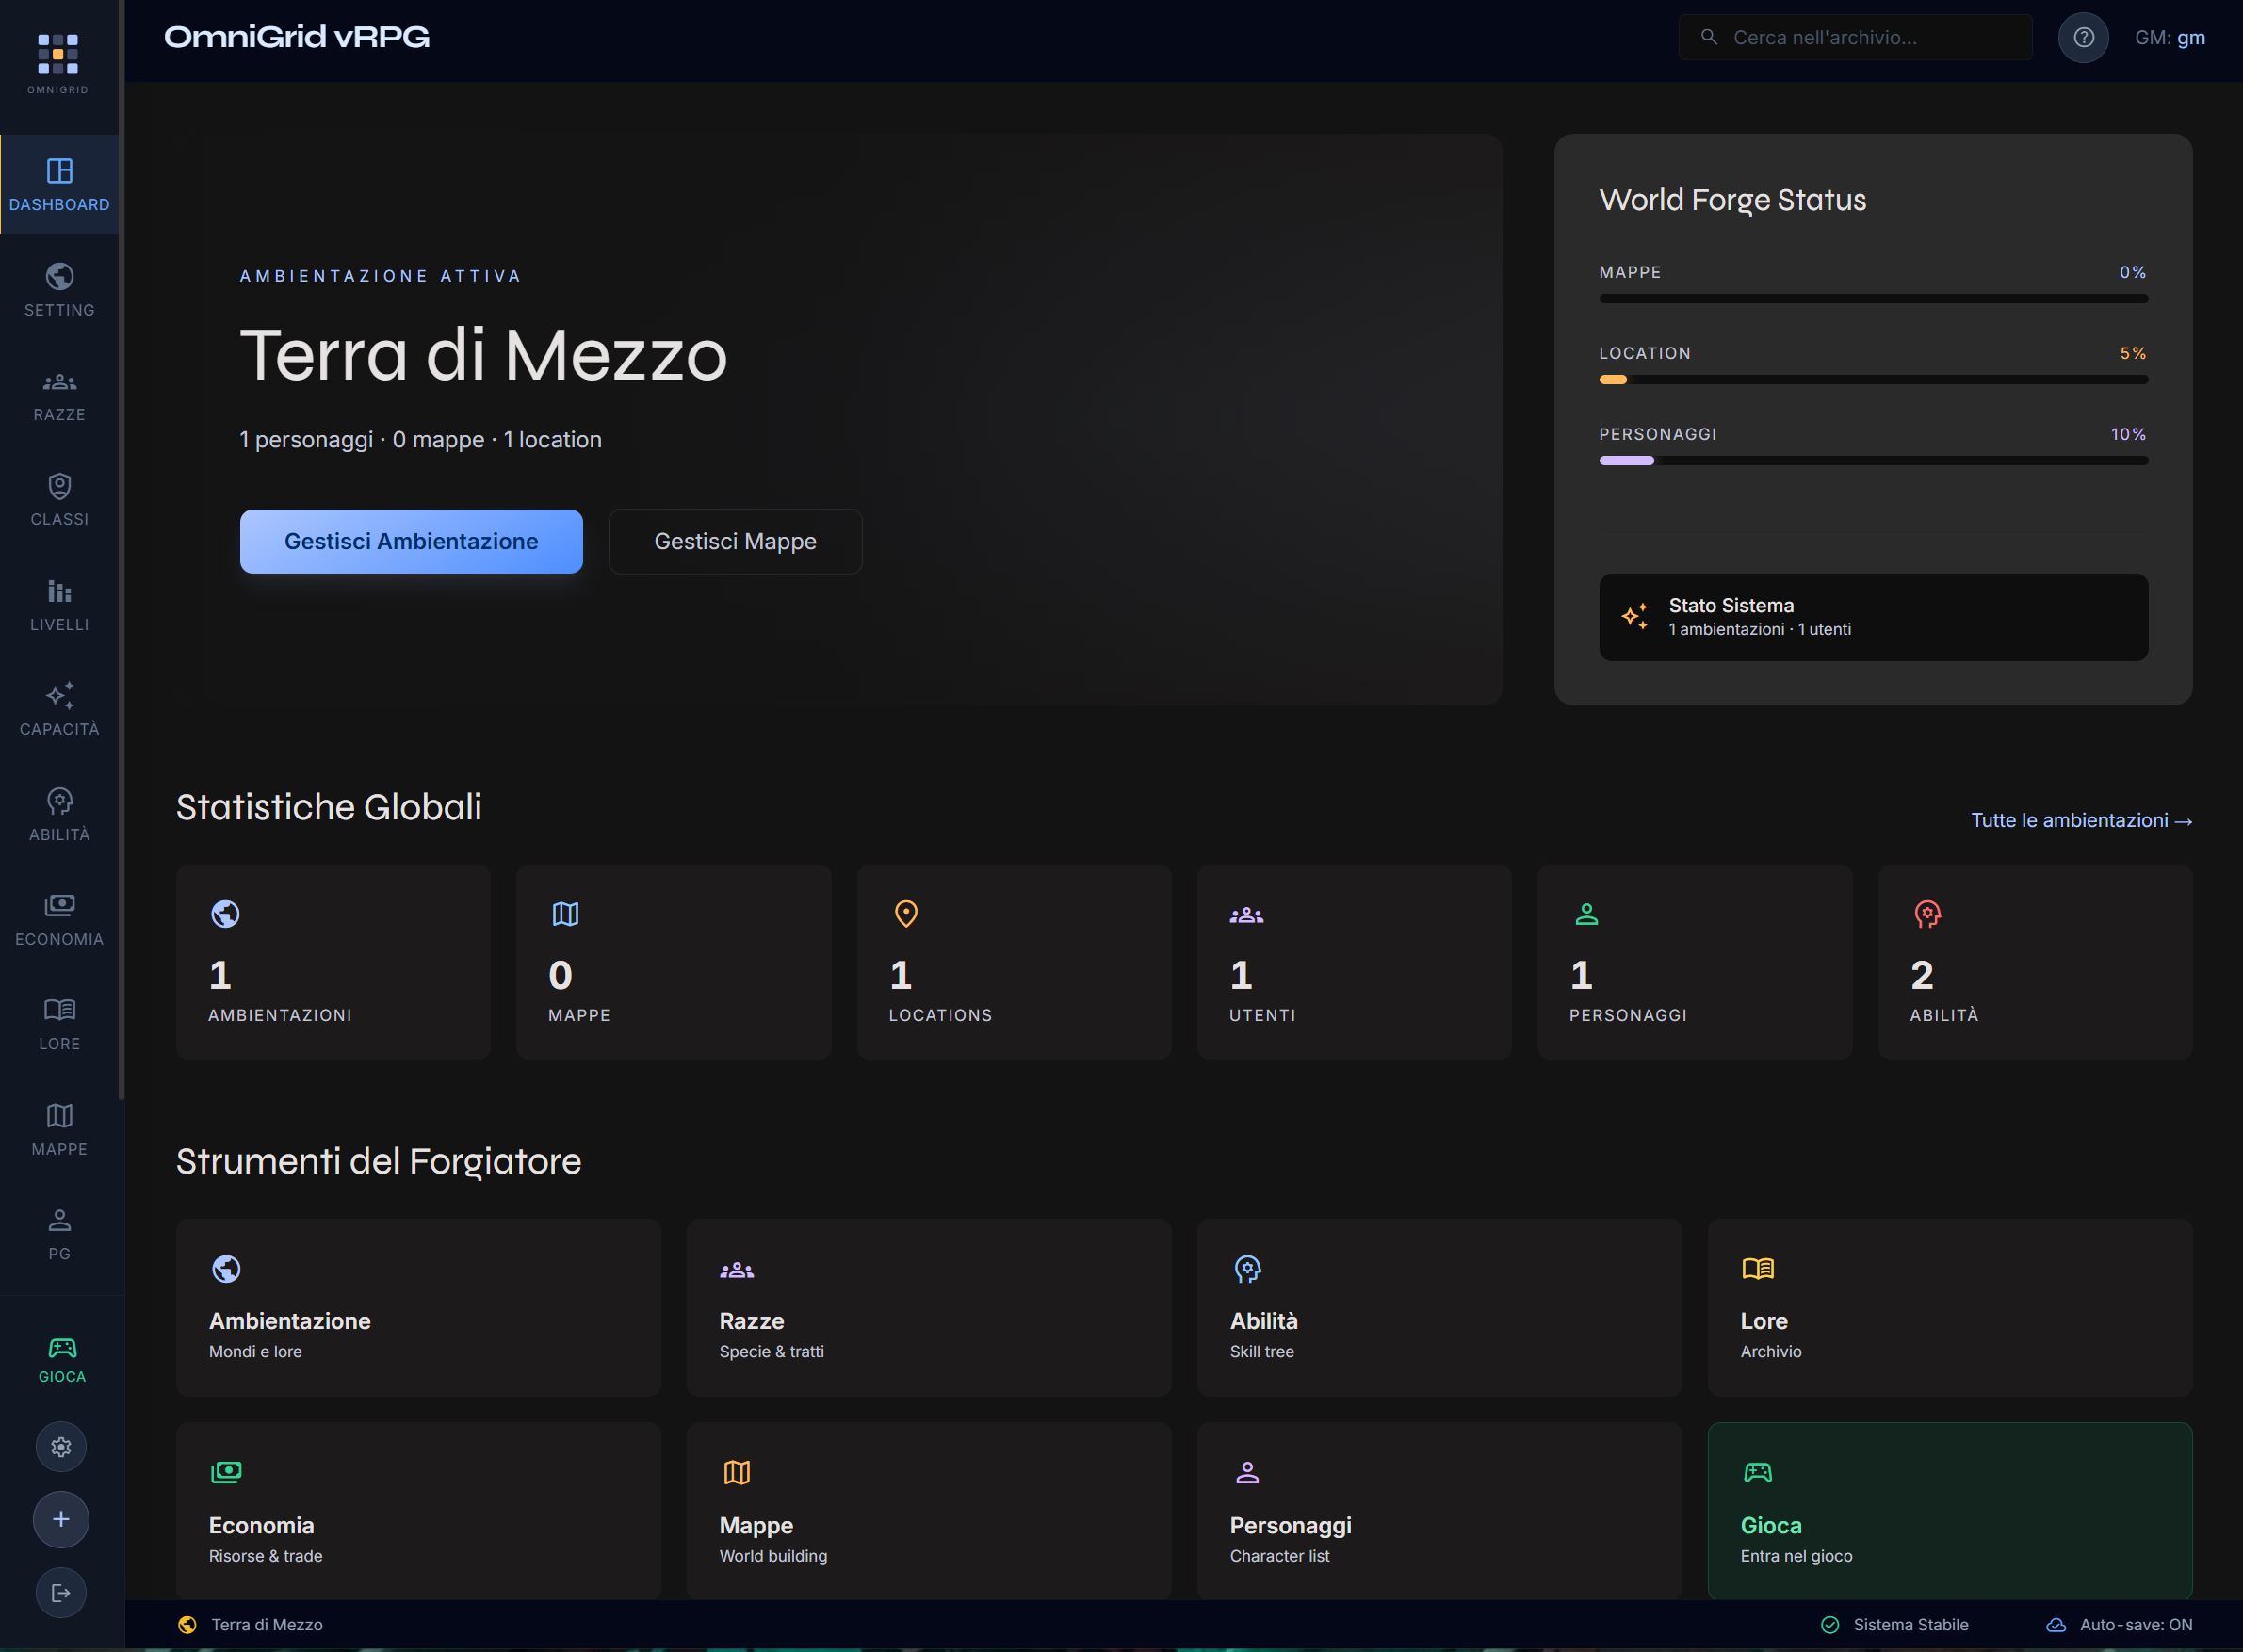Open the Mappe World building card
The width and height of the screenshot is (2243, 1652).
(x=929, y=1511)
